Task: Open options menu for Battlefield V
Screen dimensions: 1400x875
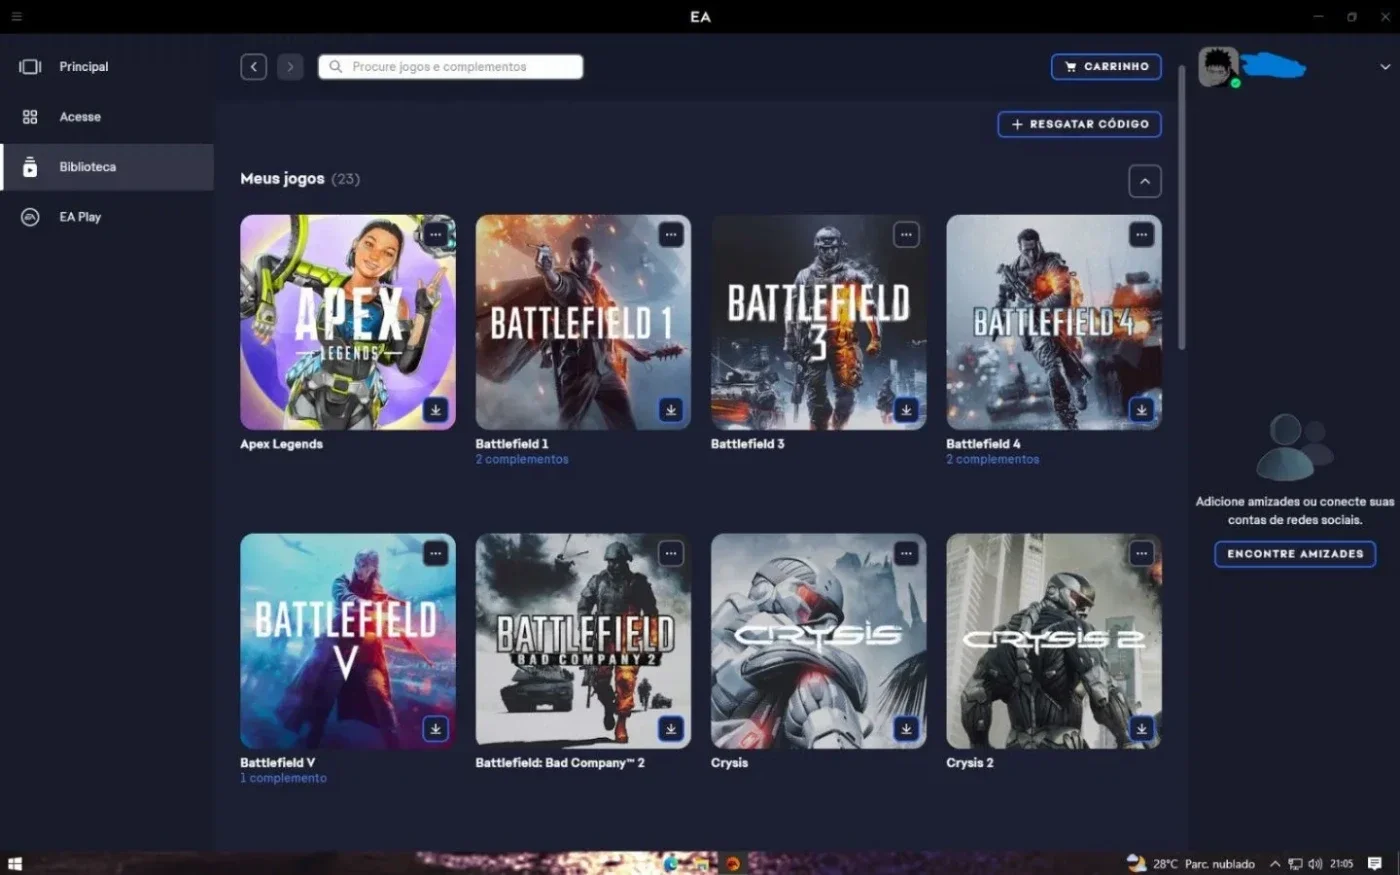Action: click(x=435, y=554)
